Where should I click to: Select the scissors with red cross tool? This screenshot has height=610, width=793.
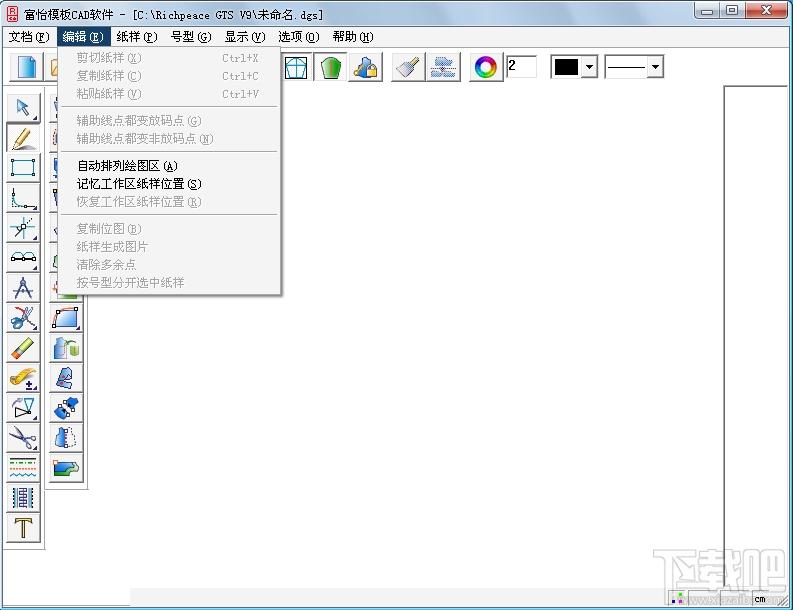point(23,318)
